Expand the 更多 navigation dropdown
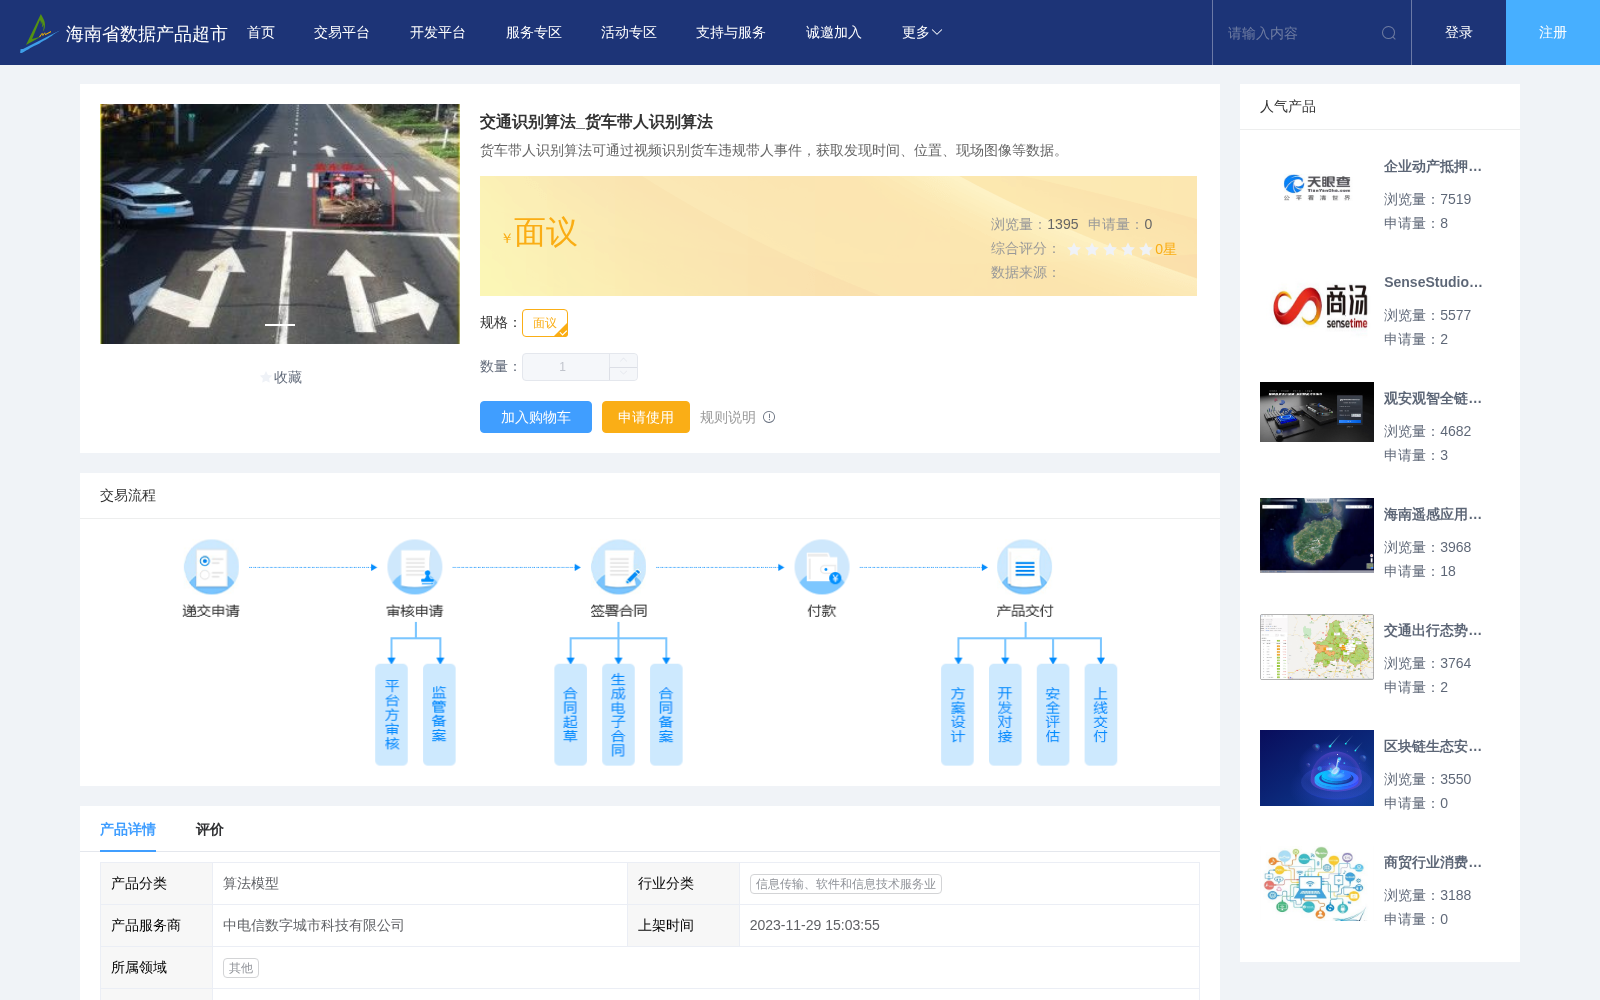 [x=921, y=33]
